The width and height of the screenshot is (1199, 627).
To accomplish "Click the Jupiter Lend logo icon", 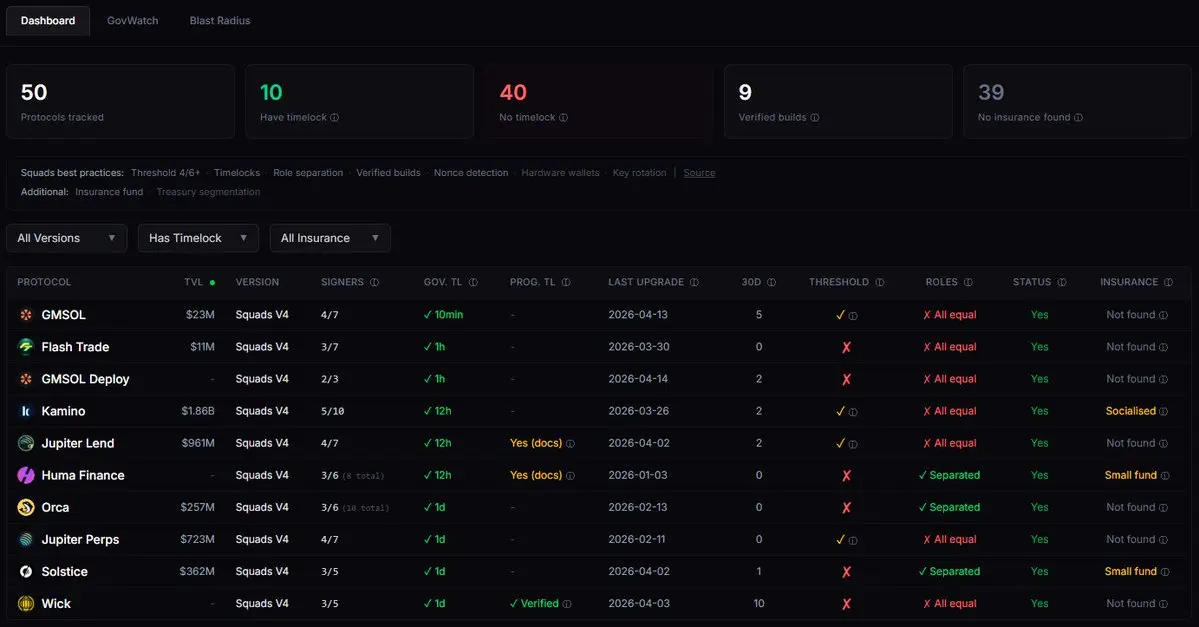I will point(26,443).
